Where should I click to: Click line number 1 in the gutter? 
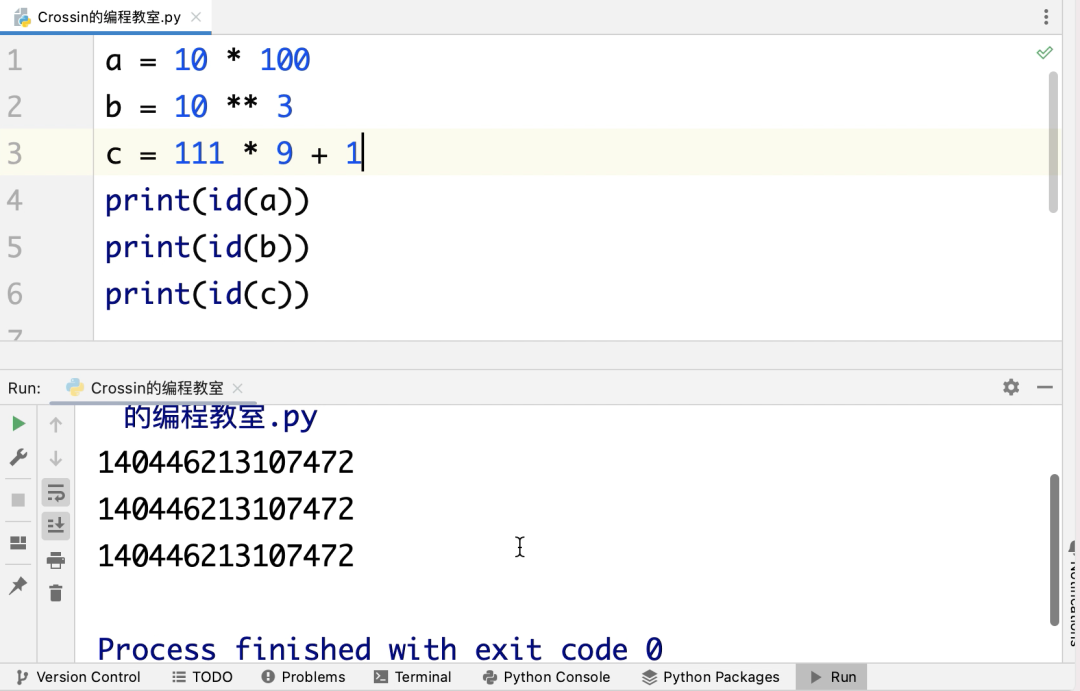pos(14,60)
